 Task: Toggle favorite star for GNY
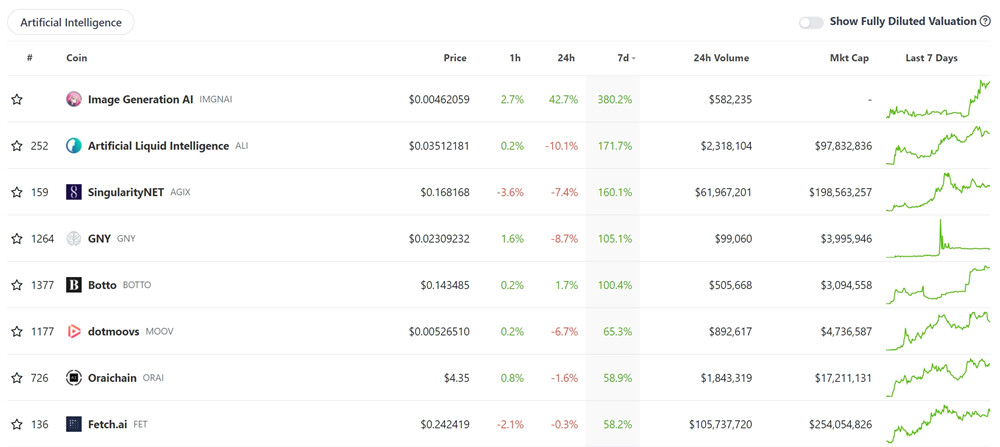point(17,238)
